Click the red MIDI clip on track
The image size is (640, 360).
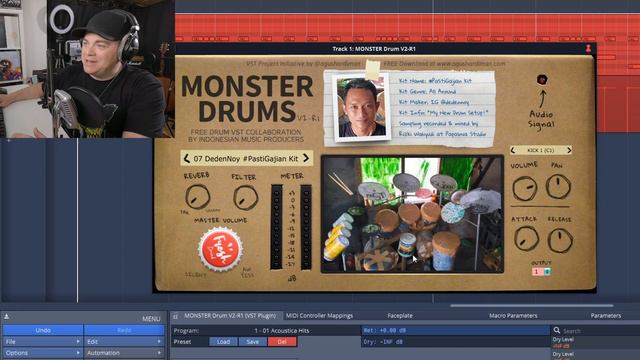coord(407,28)
